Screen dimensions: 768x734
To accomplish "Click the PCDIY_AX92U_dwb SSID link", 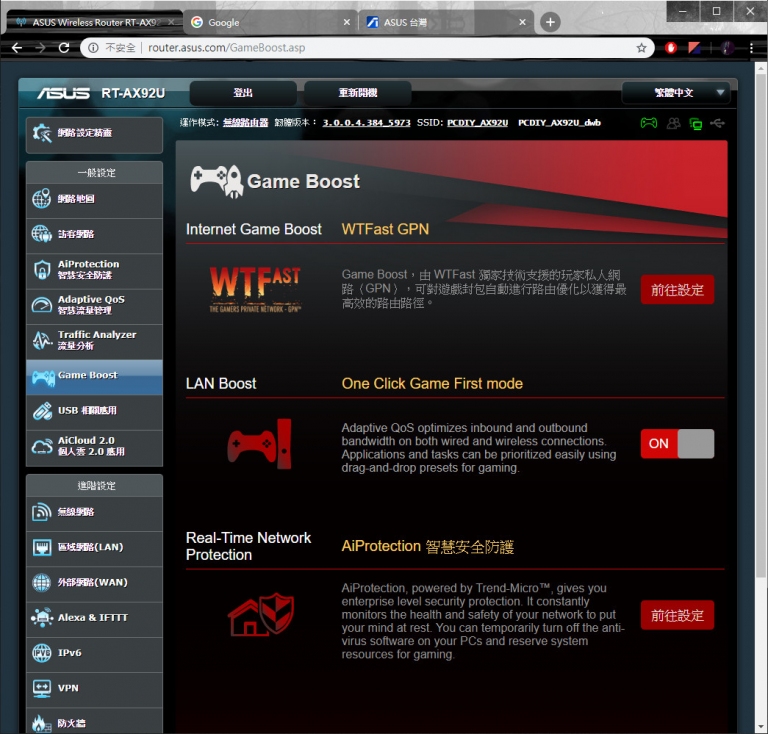I will coord(559,123).
